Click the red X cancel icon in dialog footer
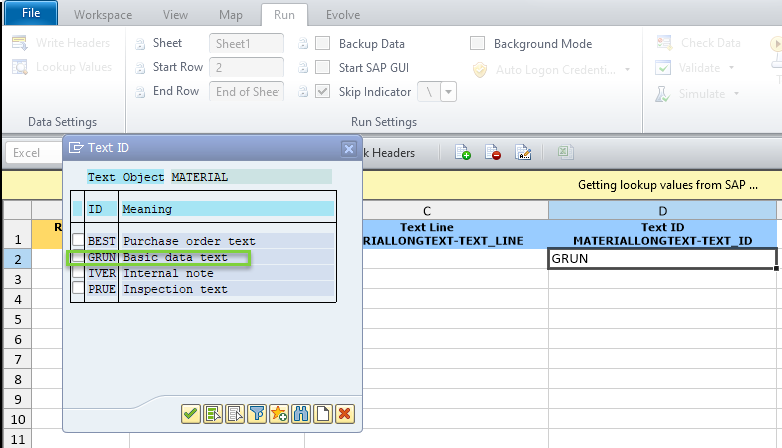Screen dimensions: 782x448 [344, 413]
